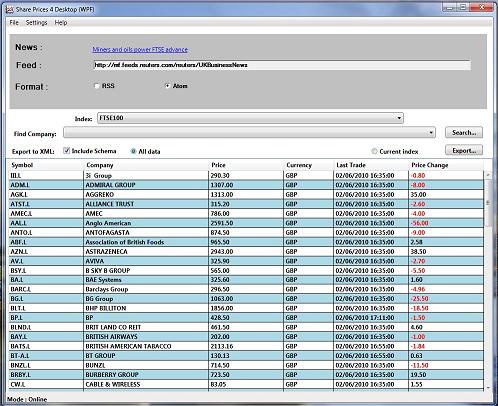Select the ASTRAZENECA company cell
Image resolution: width=498 pixels, height=406 pixels.
pyautogui.click(x=146, y=251)
